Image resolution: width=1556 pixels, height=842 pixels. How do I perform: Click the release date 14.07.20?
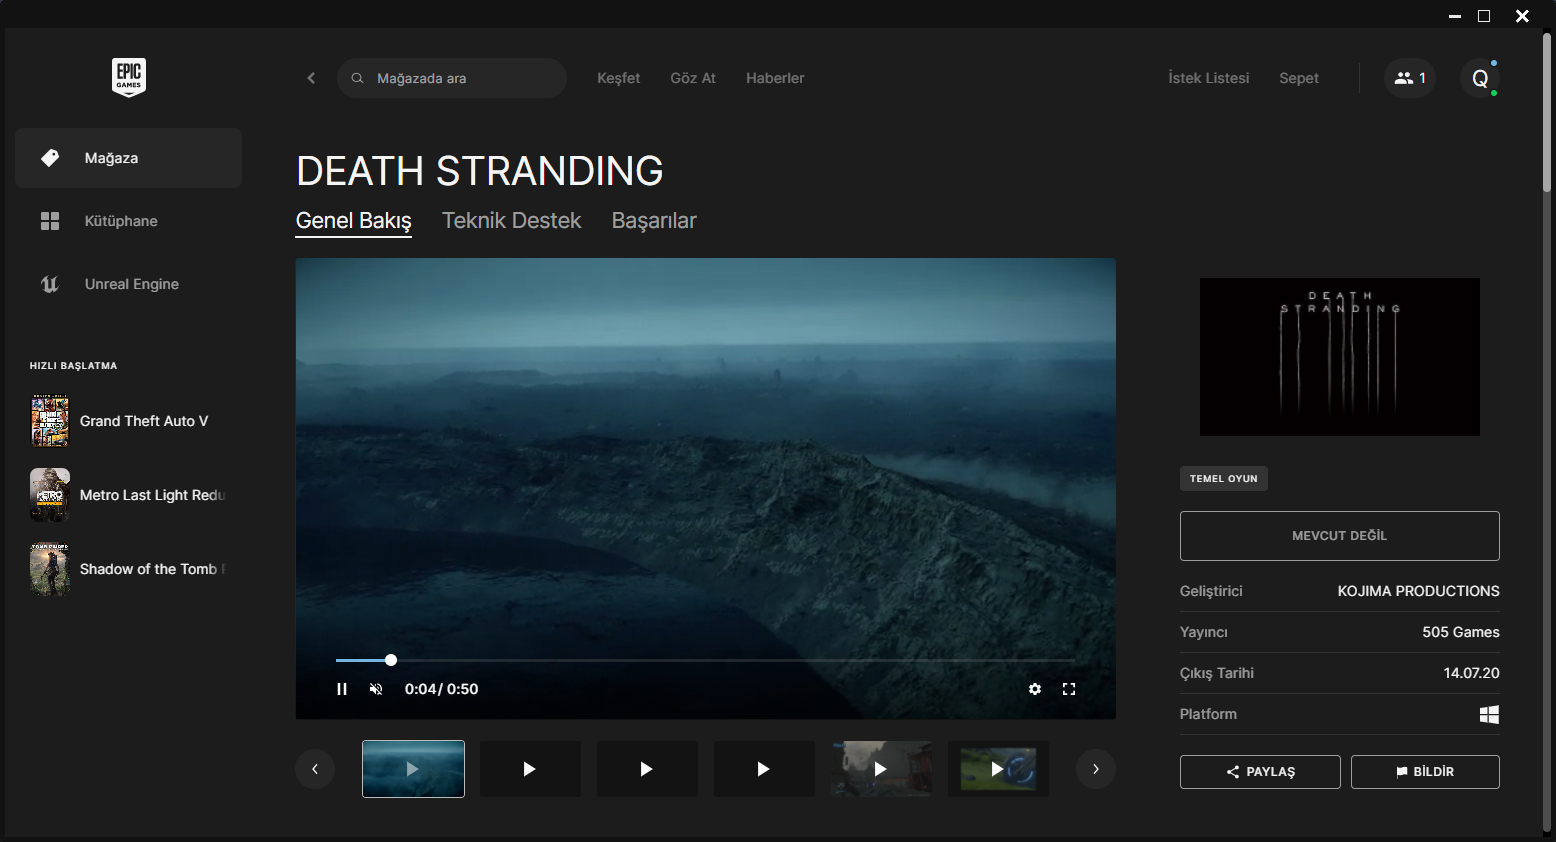(1471, 673)
